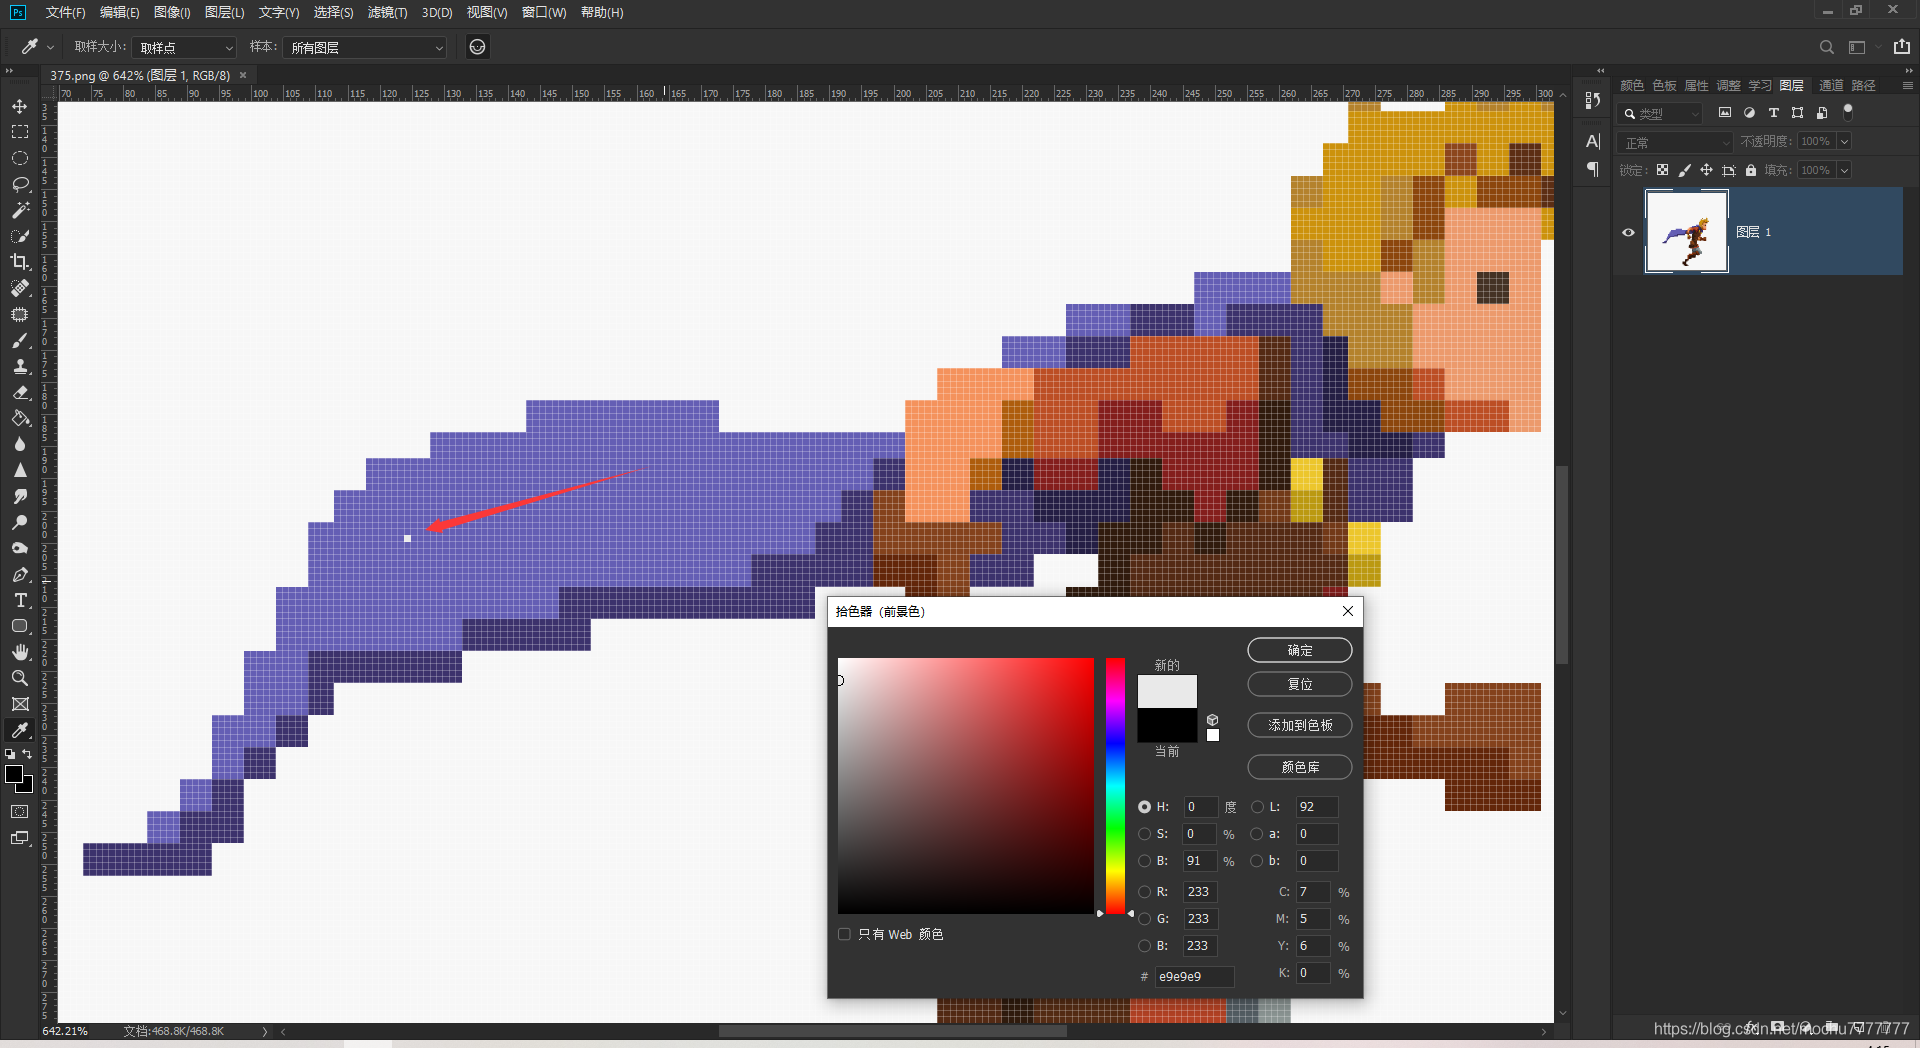Select the Crop tool
Image resolution: width=1920 pixels, height=1048 pixels.
pos(20,262)
